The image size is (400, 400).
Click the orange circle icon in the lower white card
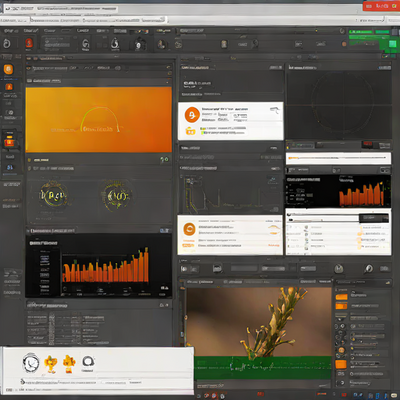[x=189, y=230]
